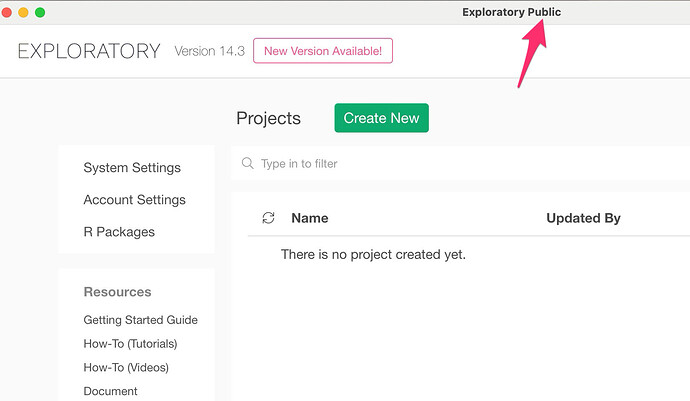Click the Exploratory Public window title

click(x=511, y=12)
